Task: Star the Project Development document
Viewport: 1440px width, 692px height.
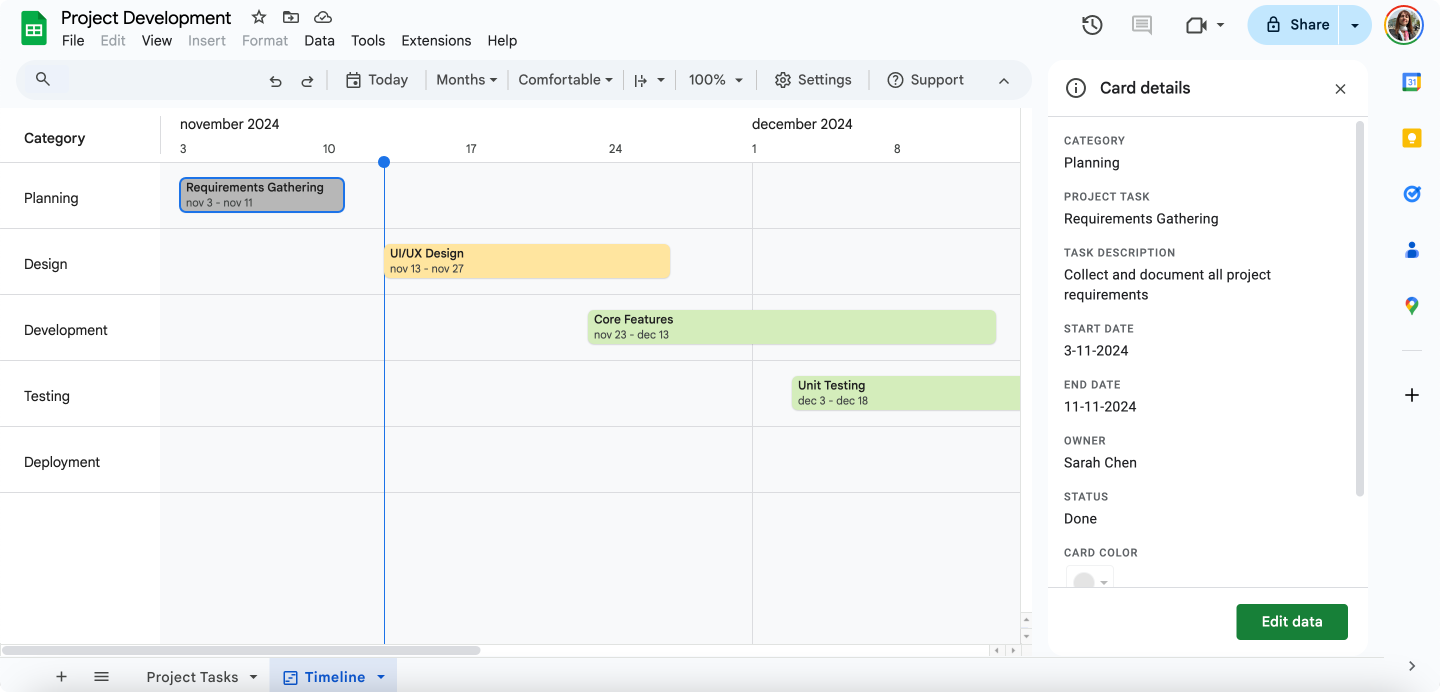Action: 259,17
